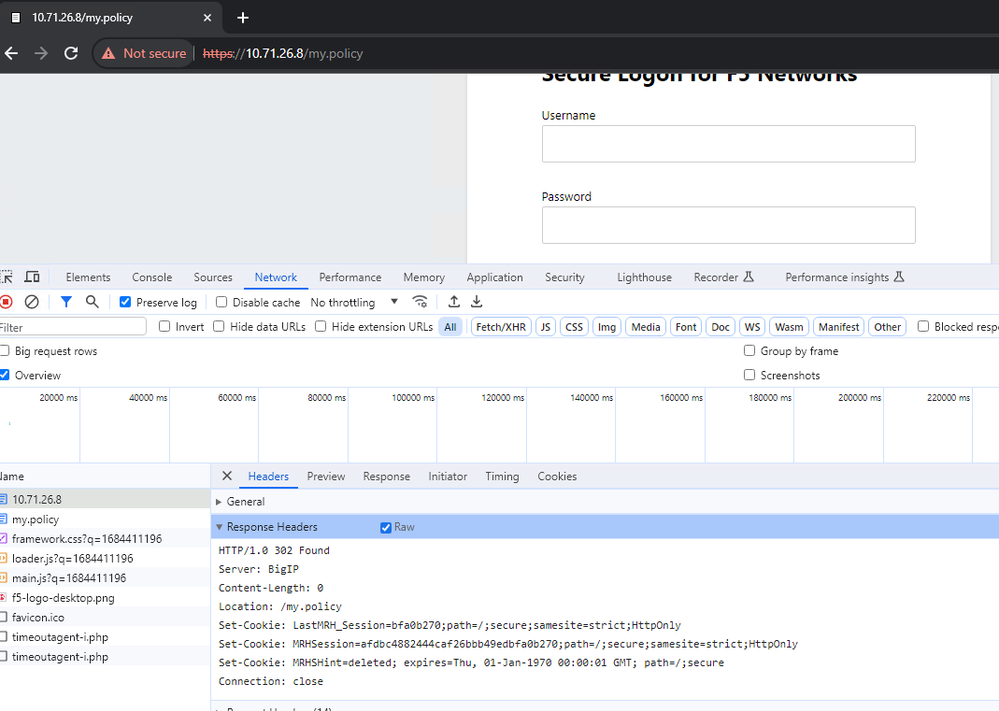Click the Username input field
999x711 pixels.
pyautogui.click(x=728, y=144)
